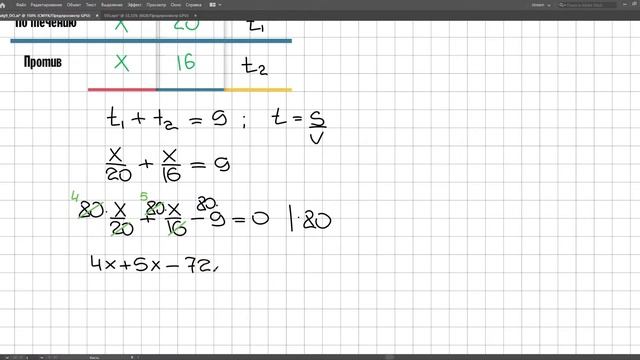Click the 't = S/V' formula
Image resolution: width=640 pixels, height=360 pixels.
click(x=299, y=127)
